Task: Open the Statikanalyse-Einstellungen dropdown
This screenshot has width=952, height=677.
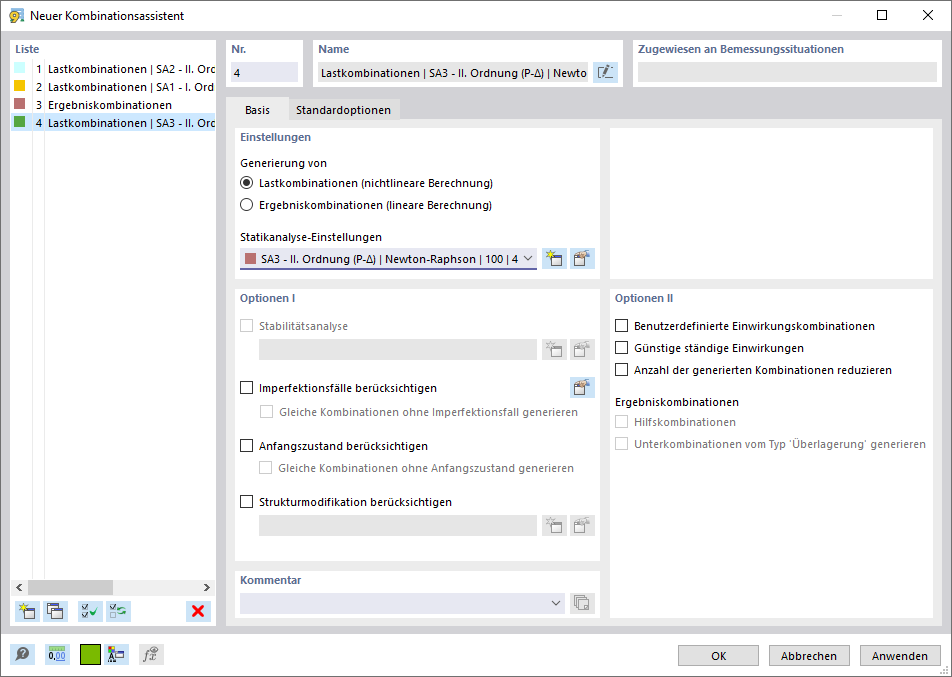Action: click(531, 258)
